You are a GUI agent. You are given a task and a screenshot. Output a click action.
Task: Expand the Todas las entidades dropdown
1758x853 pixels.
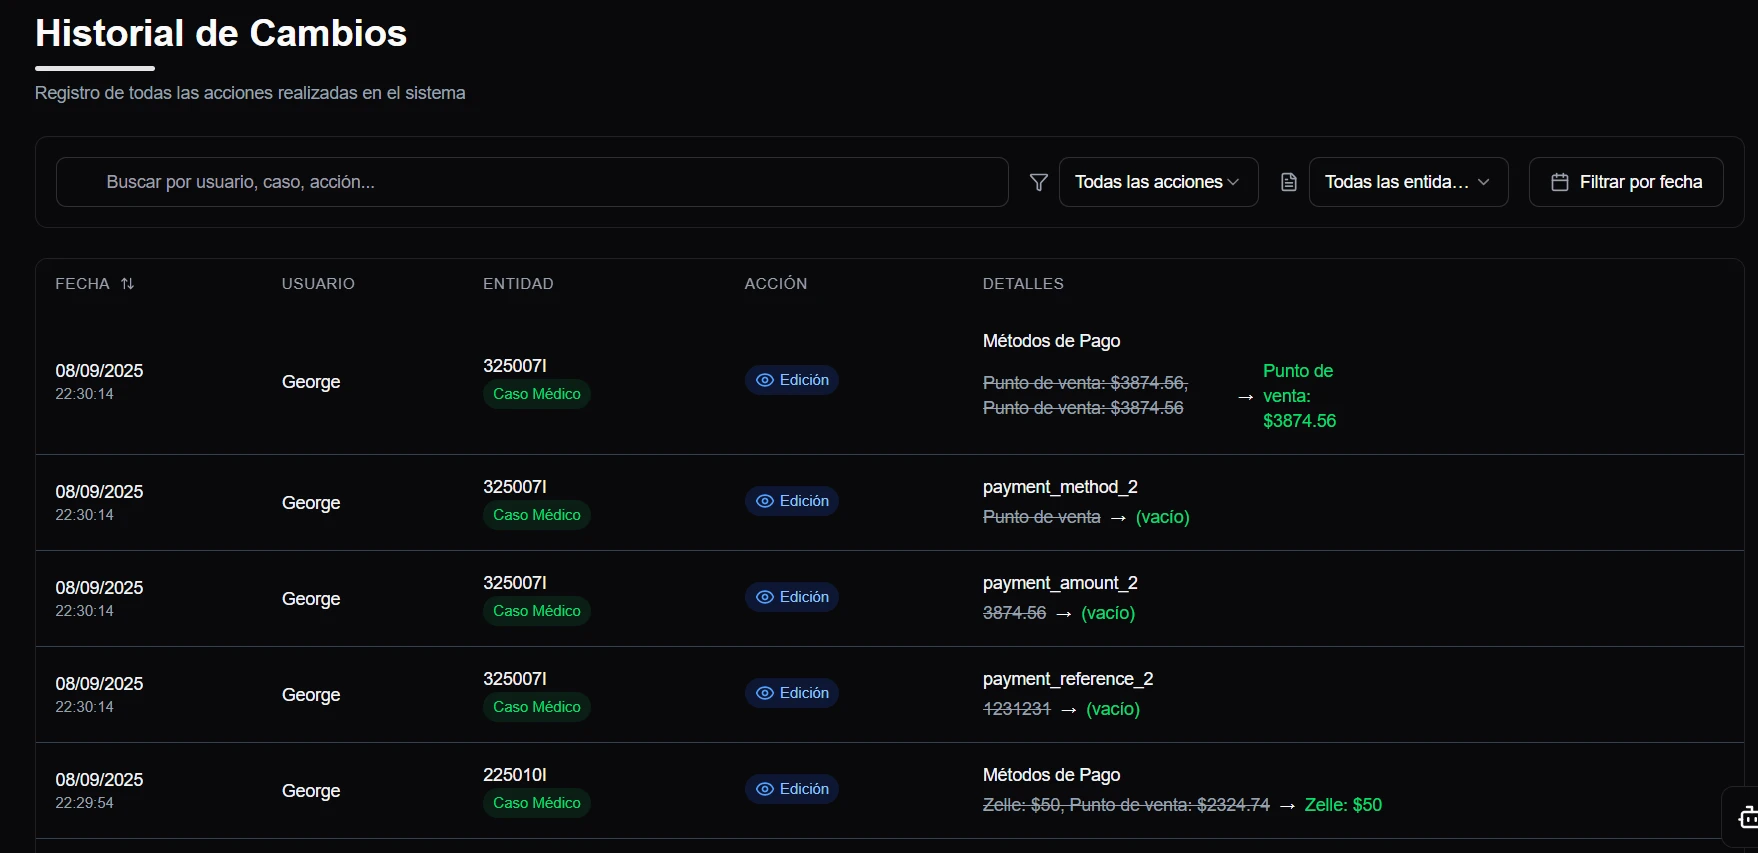point(1408,182)
